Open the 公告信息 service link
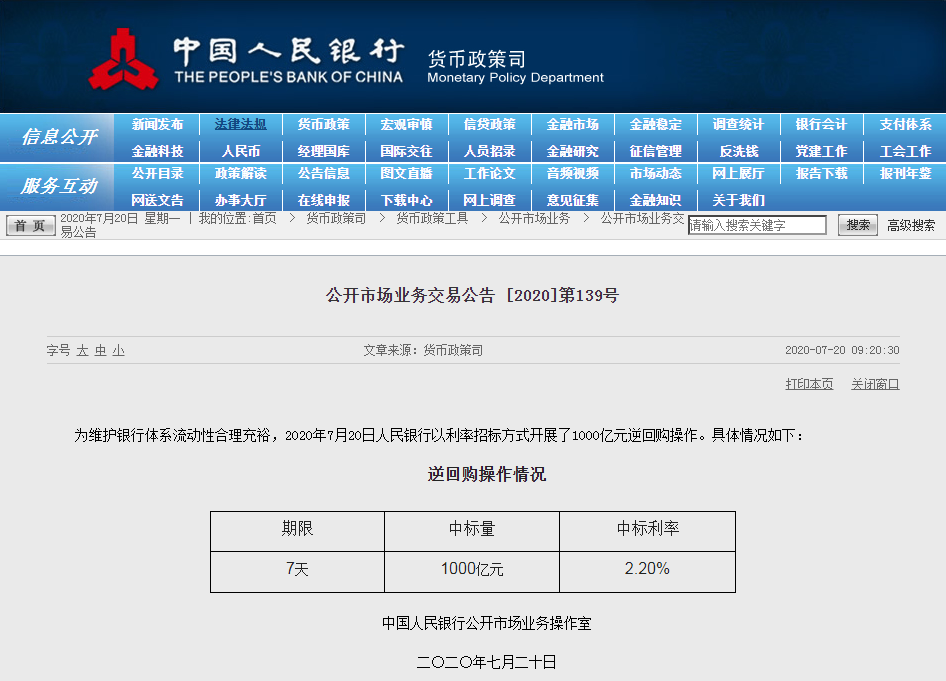 pos(323,174)
